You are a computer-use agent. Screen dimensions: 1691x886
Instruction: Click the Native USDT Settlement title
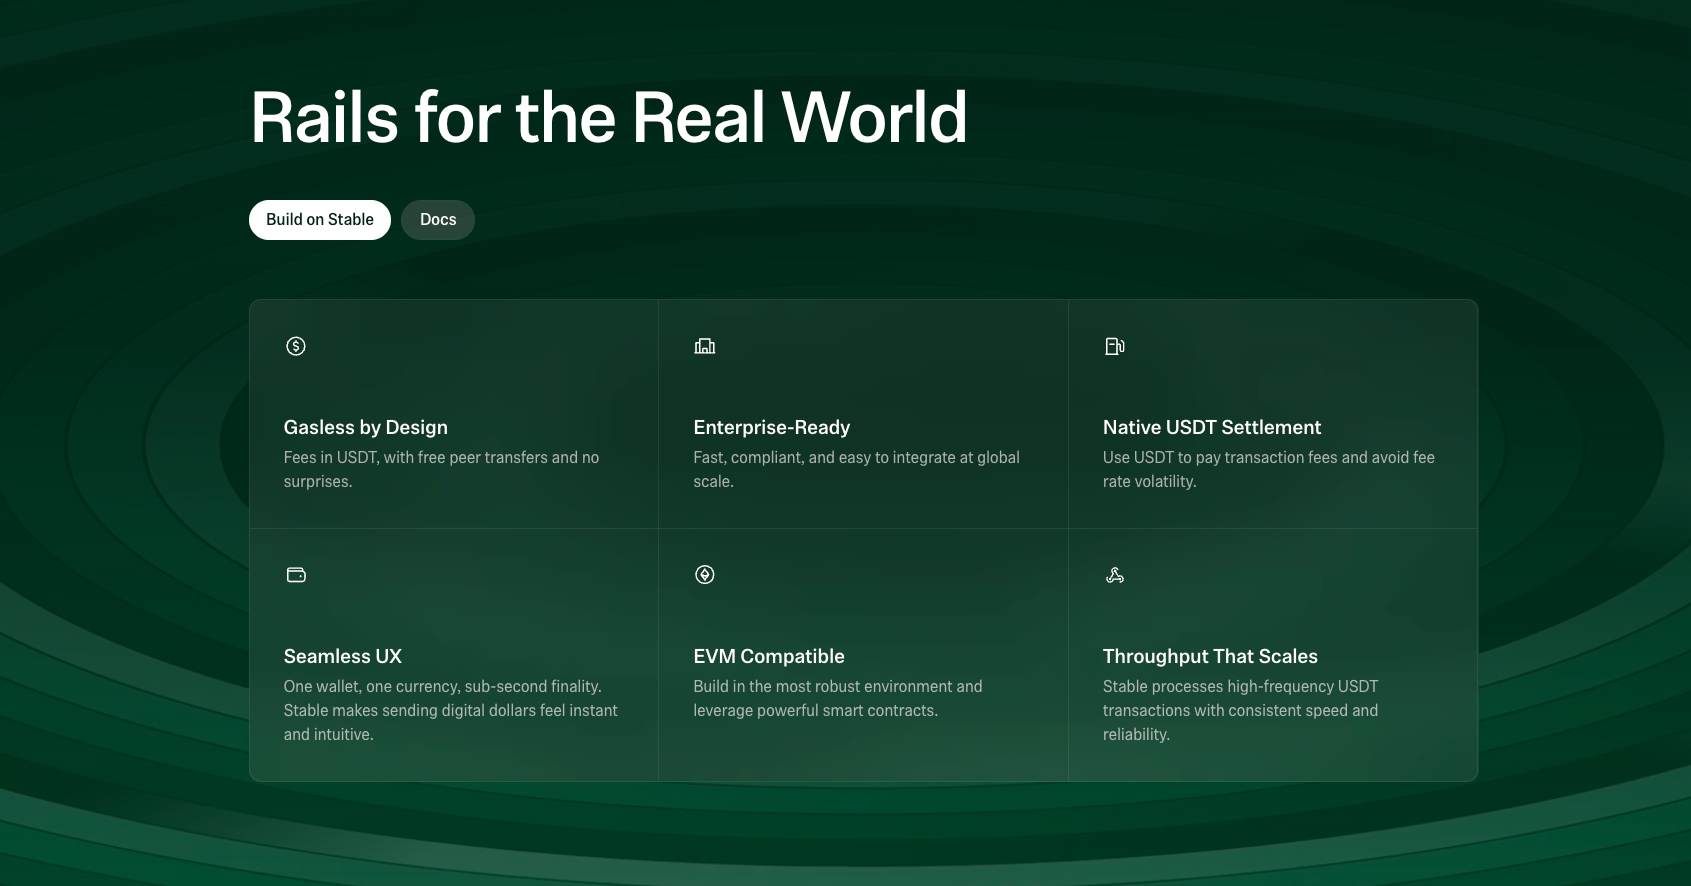pos(1211,427)
